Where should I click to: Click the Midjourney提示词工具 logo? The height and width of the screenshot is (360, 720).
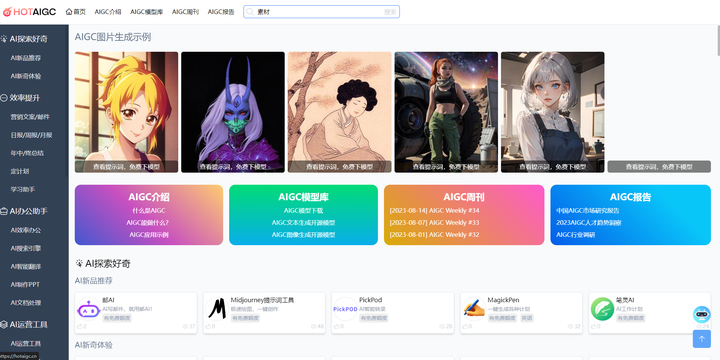point(217,309)
